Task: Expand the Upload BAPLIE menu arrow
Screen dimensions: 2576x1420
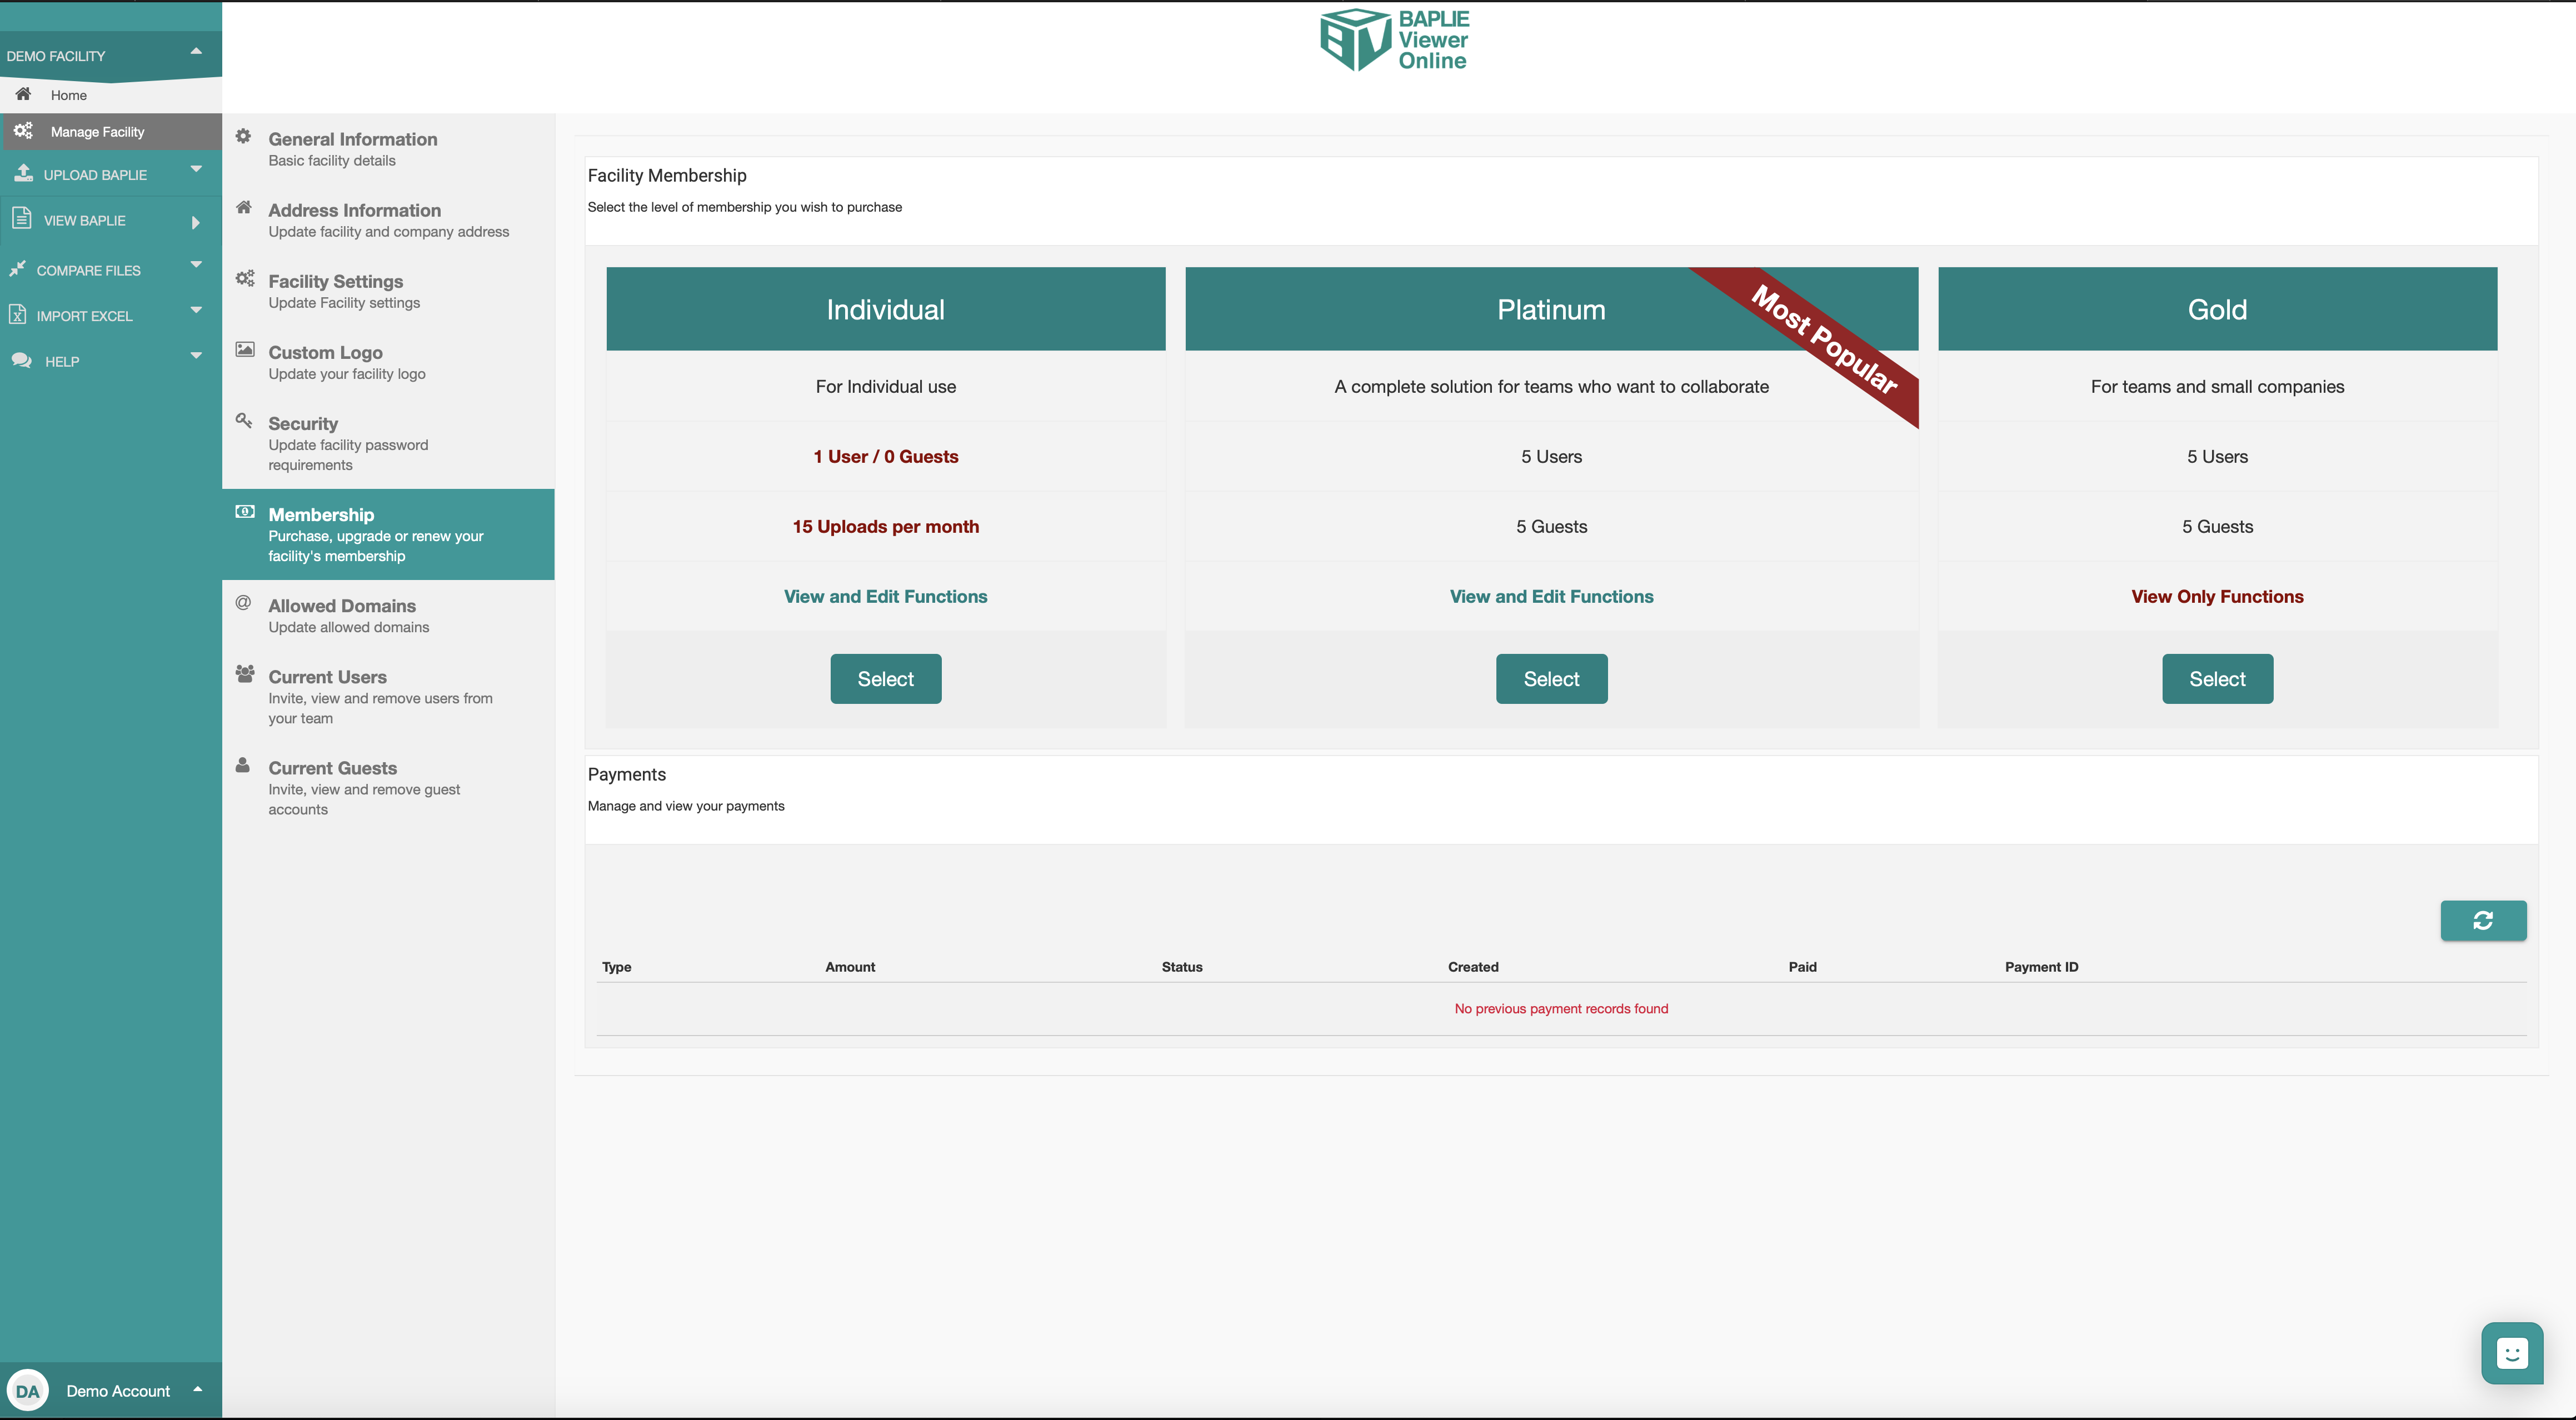Action: point(196,169)
